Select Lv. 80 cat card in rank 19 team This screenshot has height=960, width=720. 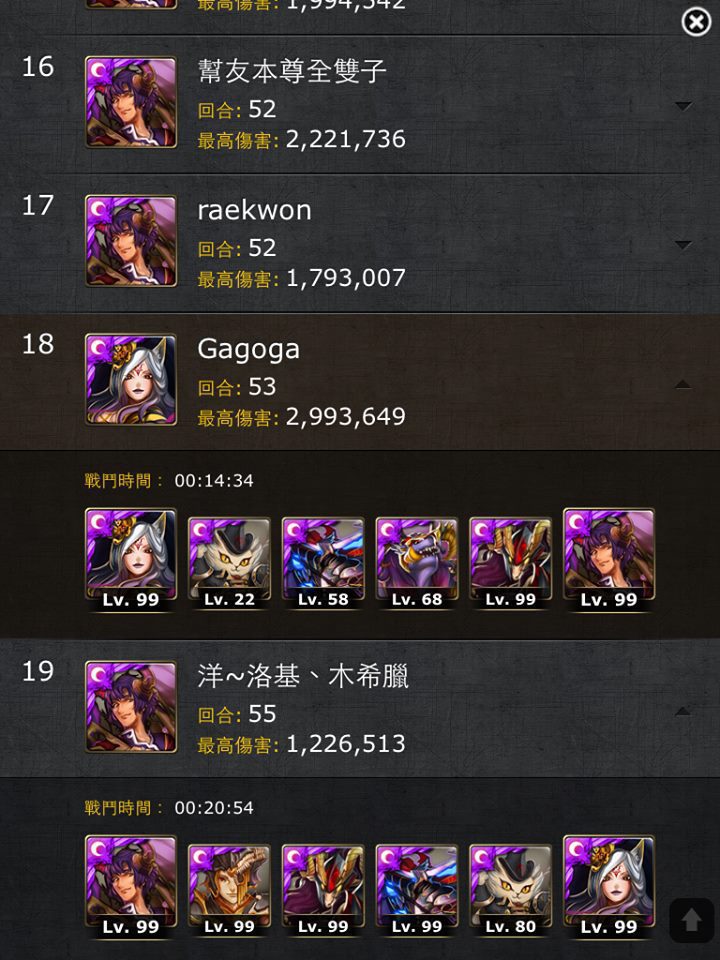pos(510,890)
